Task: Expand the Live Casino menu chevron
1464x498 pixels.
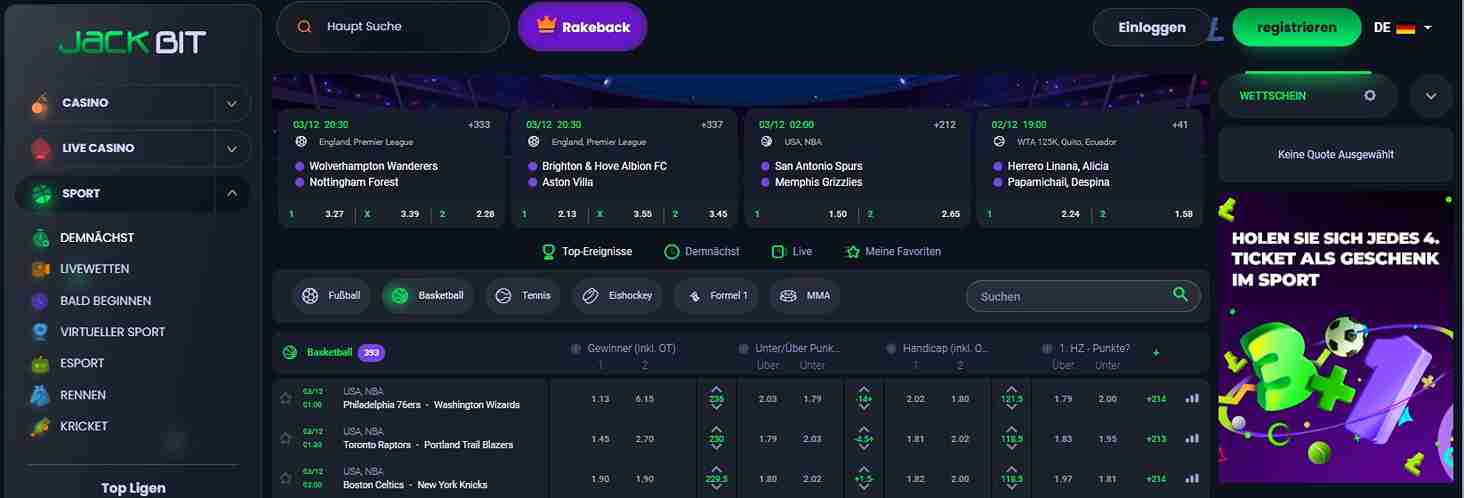Action: 232,149
